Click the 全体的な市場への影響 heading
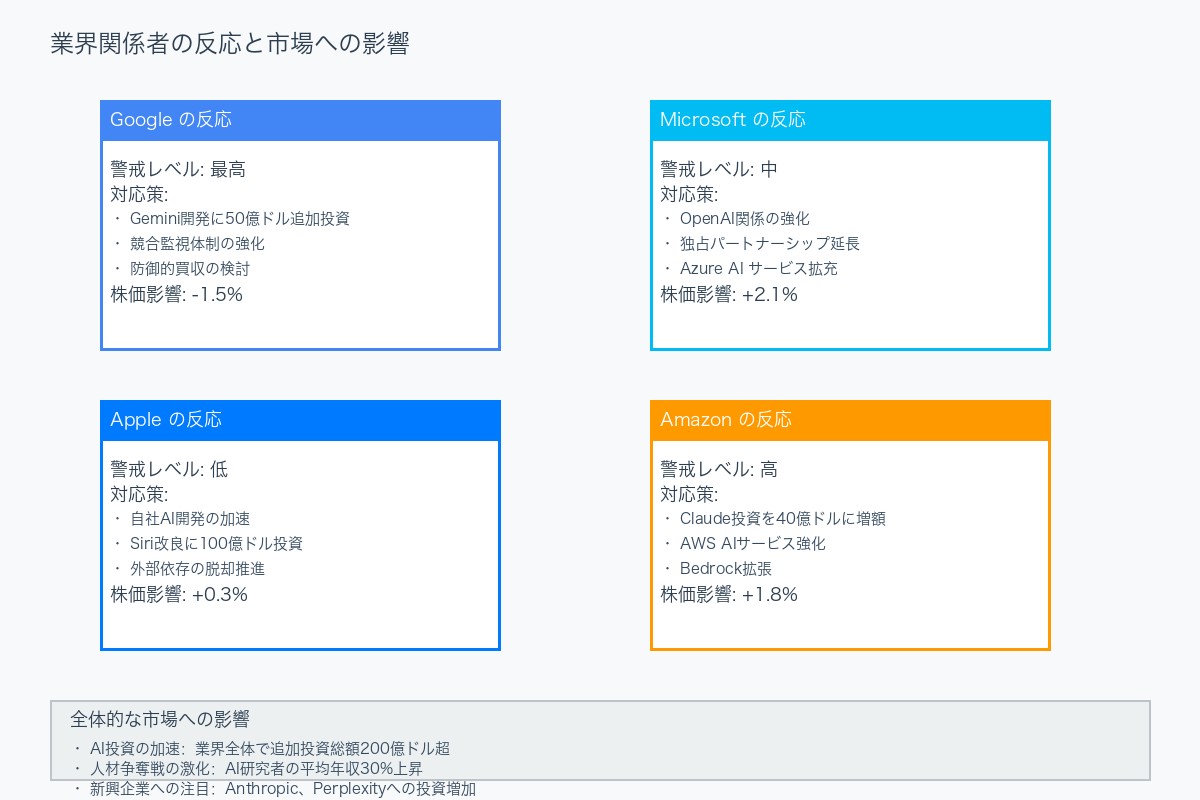 coord(160,719)
